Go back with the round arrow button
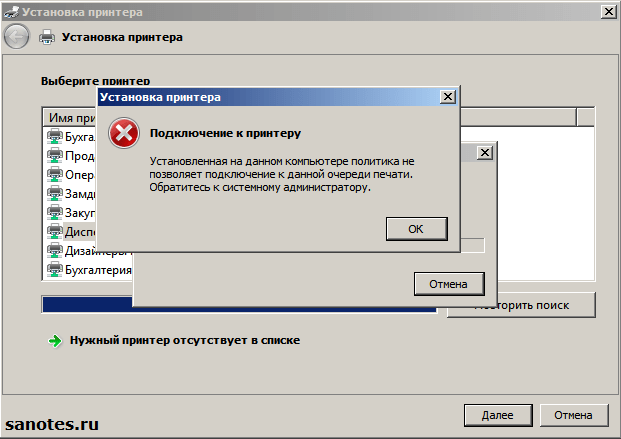Image resolution: width=621 pixels, height=439 pixels. pyautogui.click(x=16, y=37)
